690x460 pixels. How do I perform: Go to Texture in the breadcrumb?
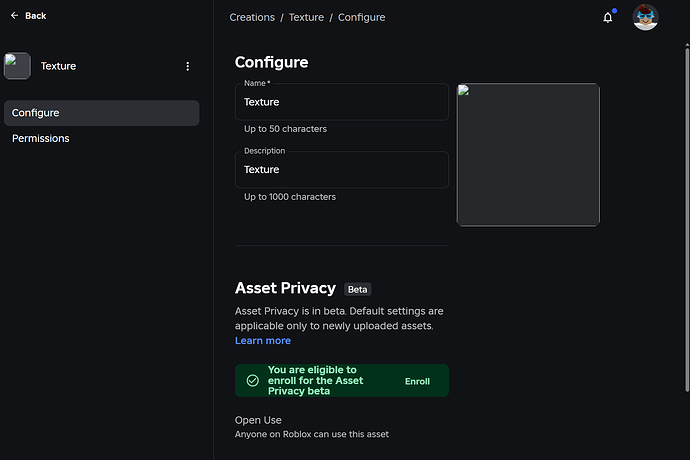[306, 18]
